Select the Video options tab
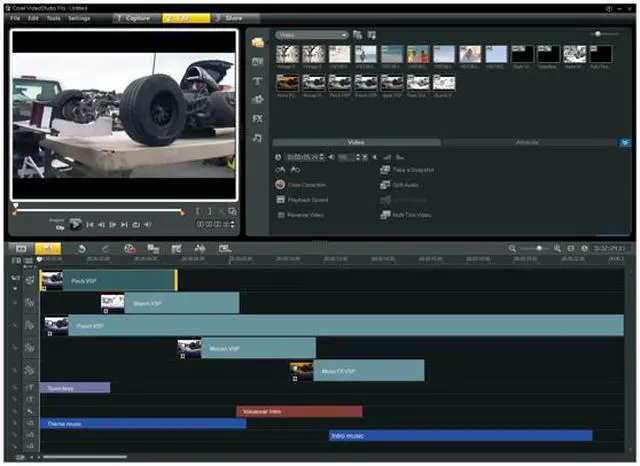 point(356,142)
